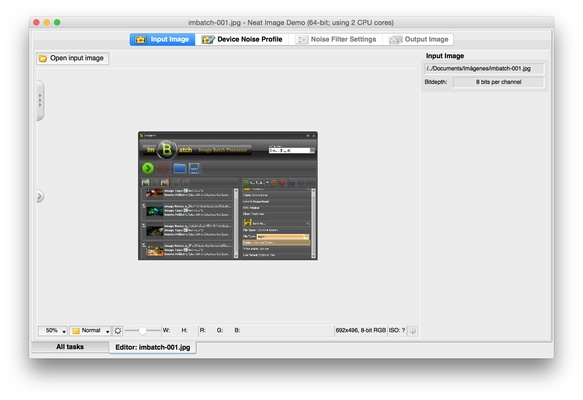Expand the side panel with the chevron arrow
The width and height of the screenshot is (583, 400).
point(40,196)
